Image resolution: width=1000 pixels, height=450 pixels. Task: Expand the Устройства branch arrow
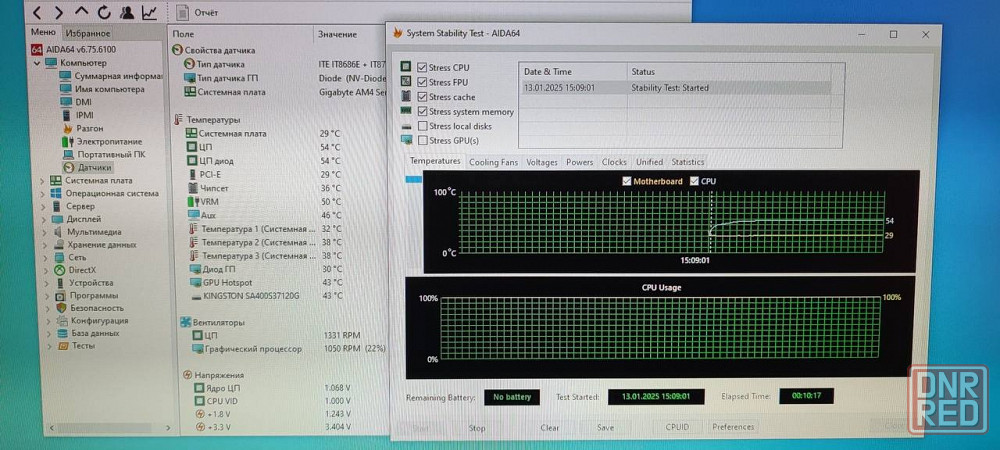pos(45,283)
